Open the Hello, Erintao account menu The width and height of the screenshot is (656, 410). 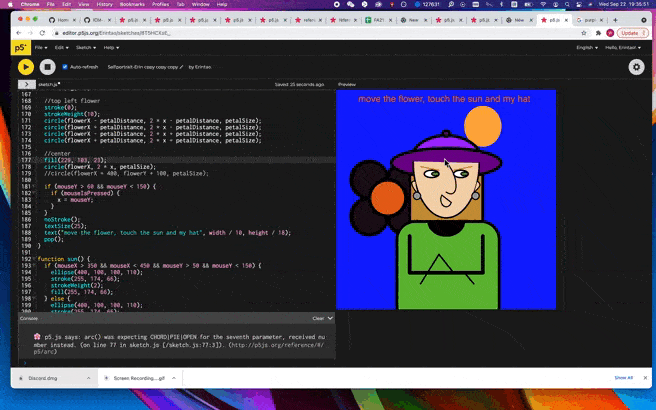pyautogui.click(x=623, y=47)
